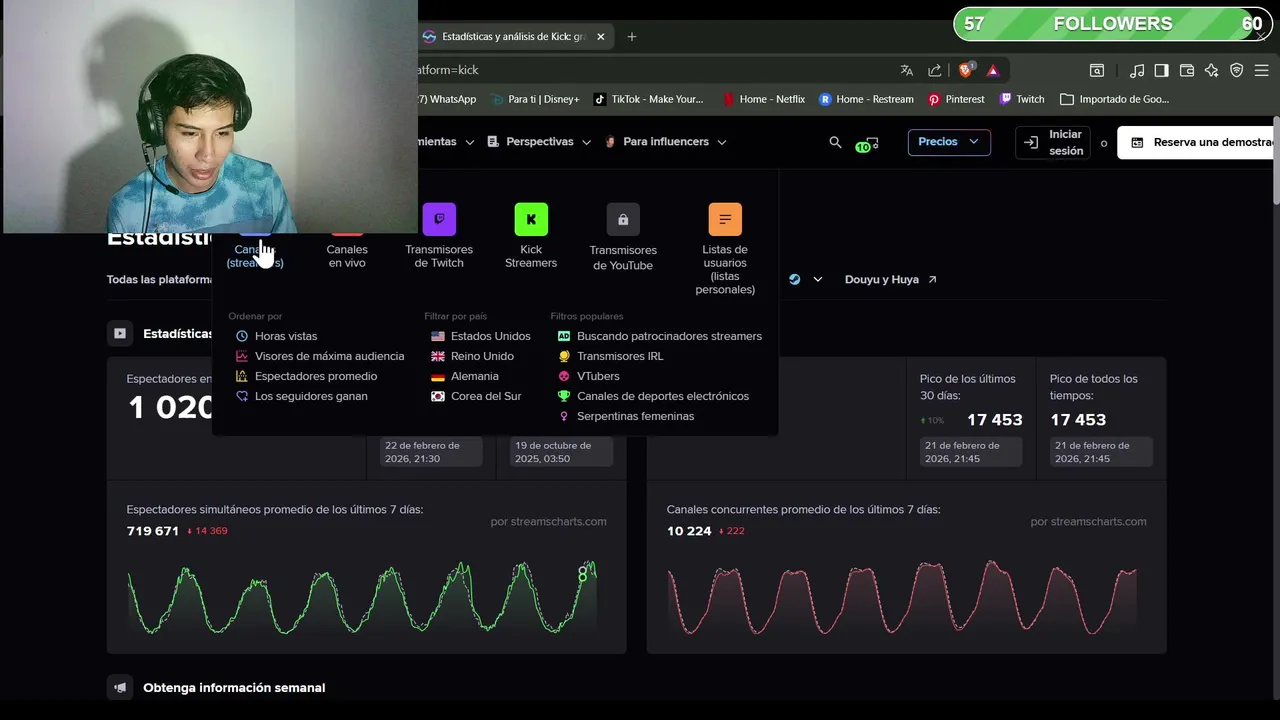This screenshot has height=720, width=1280.
Task: Expand the platform chevron beside Douyu y Huya
Action: point(817,280)
